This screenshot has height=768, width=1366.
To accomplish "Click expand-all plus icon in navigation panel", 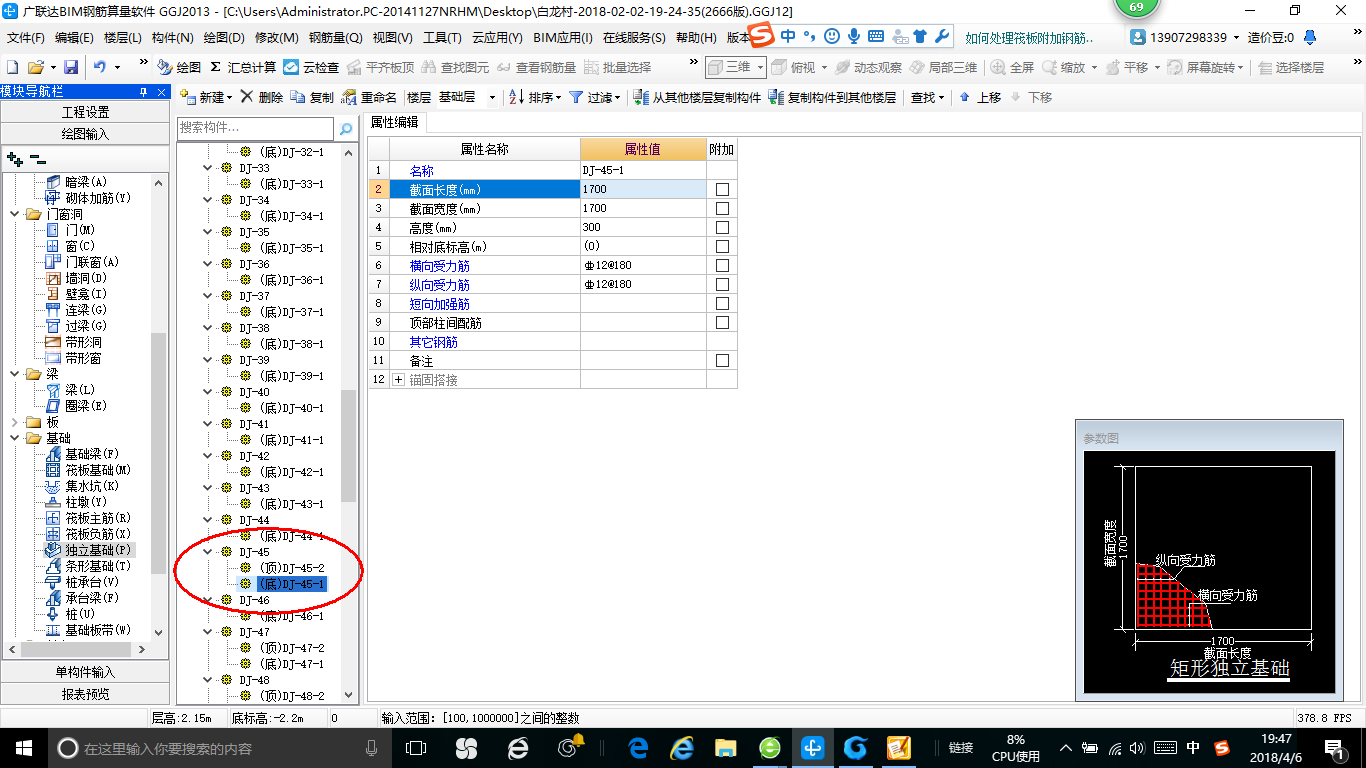I will 15,158.
